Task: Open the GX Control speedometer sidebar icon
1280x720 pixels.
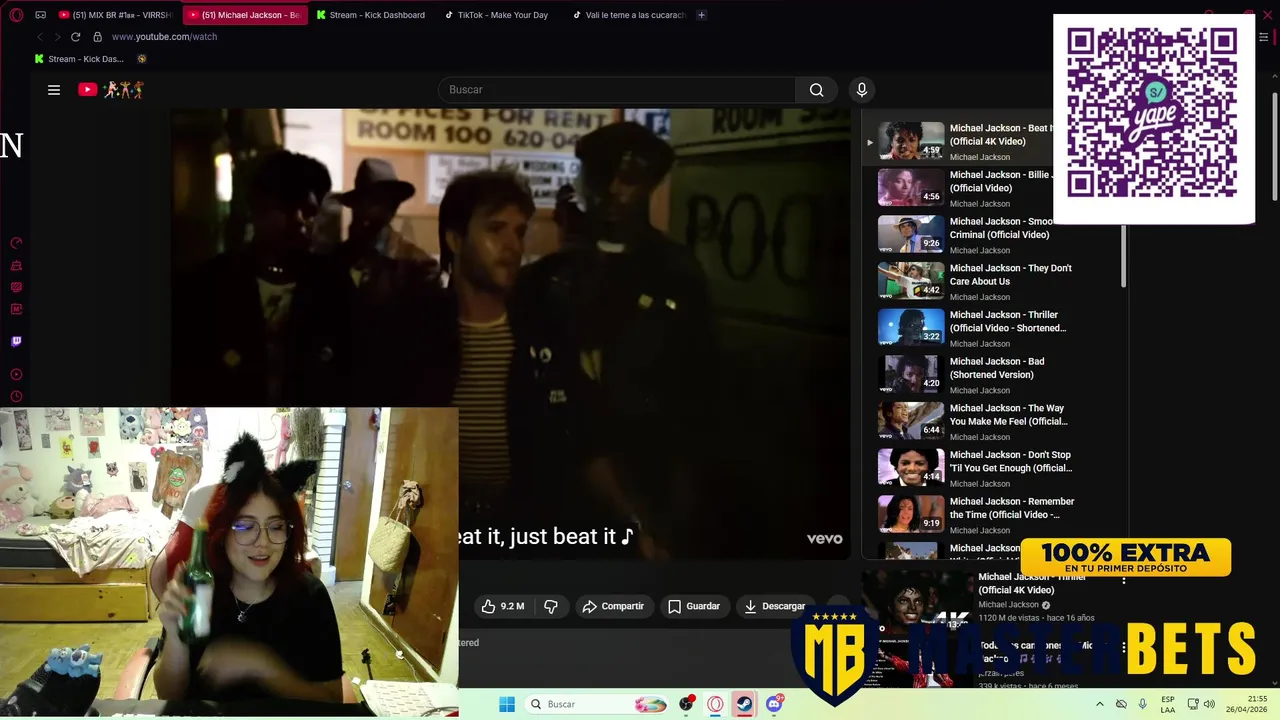Action: tap(16, 243)
